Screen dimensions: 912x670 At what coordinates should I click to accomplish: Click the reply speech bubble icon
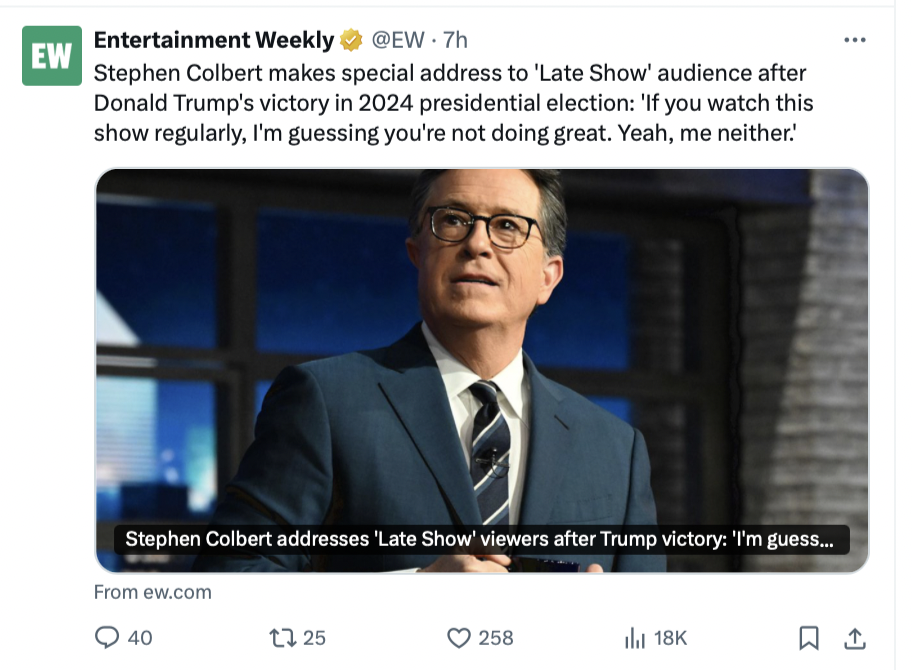pyautogui.click(x=107, y=637)
